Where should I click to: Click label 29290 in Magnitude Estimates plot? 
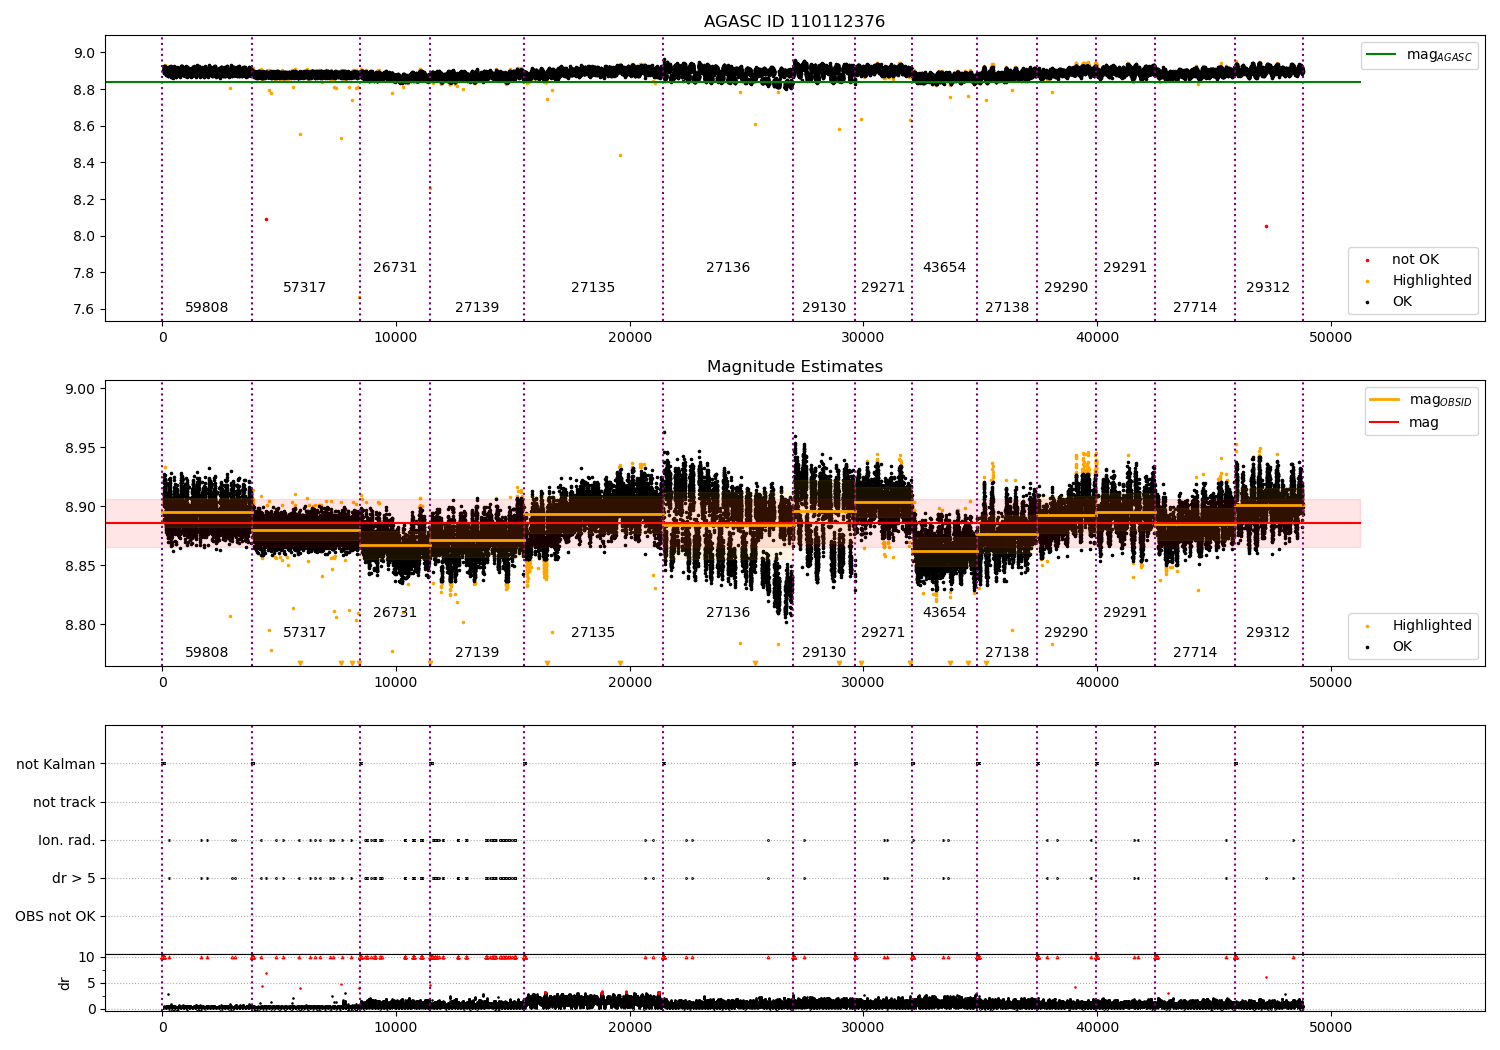tap(1066, 633)
